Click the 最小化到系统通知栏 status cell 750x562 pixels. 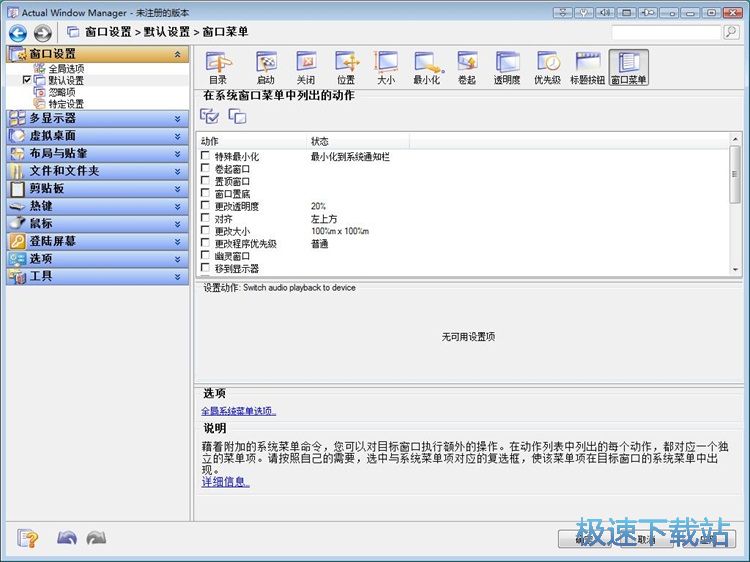coord(350,156)
